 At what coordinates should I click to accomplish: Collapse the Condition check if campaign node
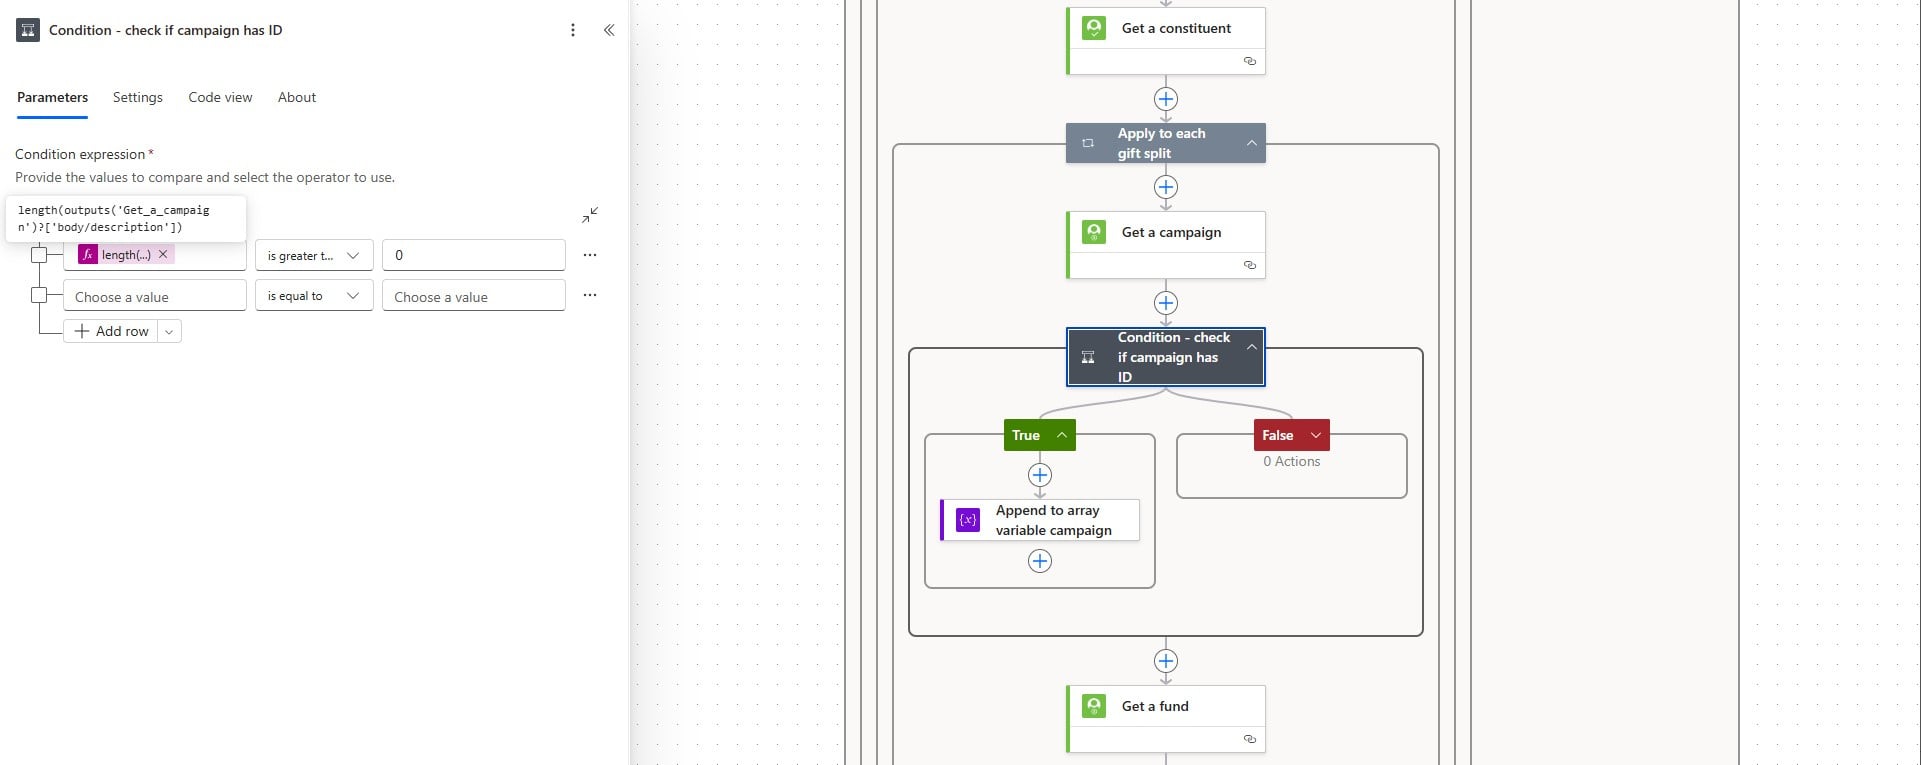[1251, 347]
